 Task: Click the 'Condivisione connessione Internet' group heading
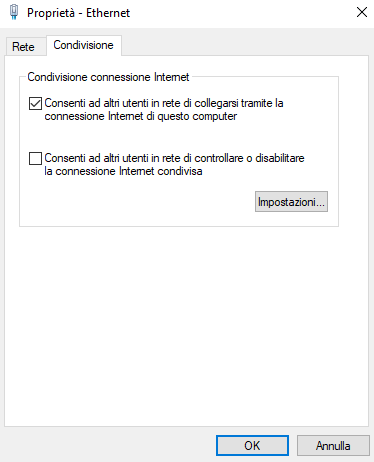pos(108,77)
